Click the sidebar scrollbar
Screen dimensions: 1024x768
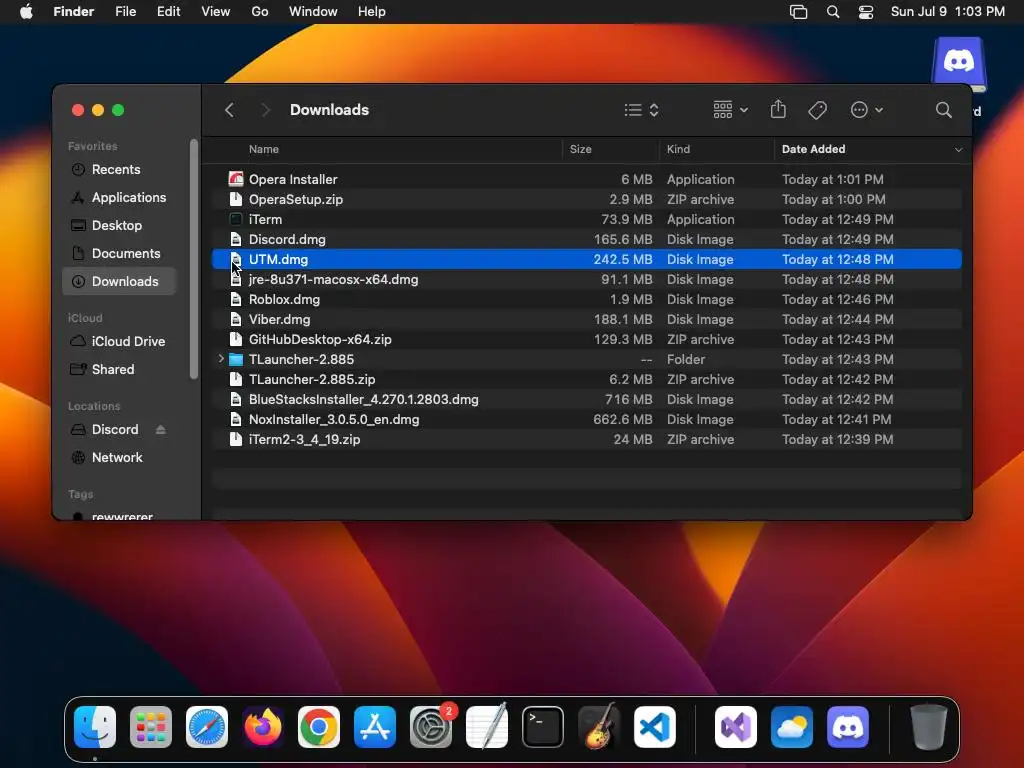coord(193,259)
